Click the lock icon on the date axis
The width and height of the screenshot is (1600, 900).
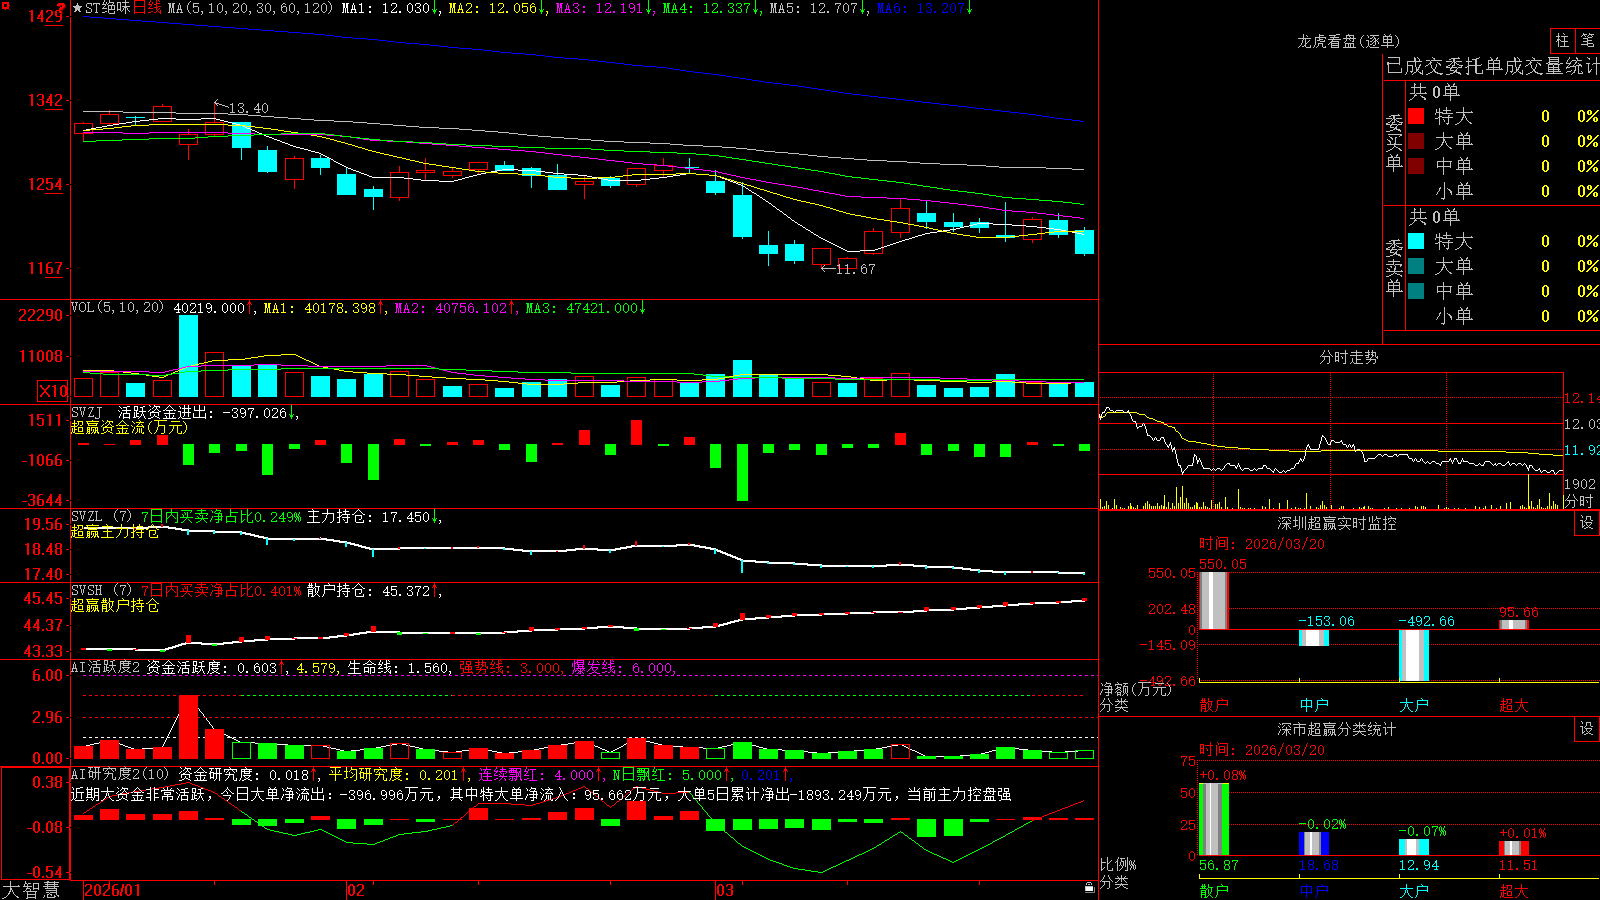tap(1090, 888)
